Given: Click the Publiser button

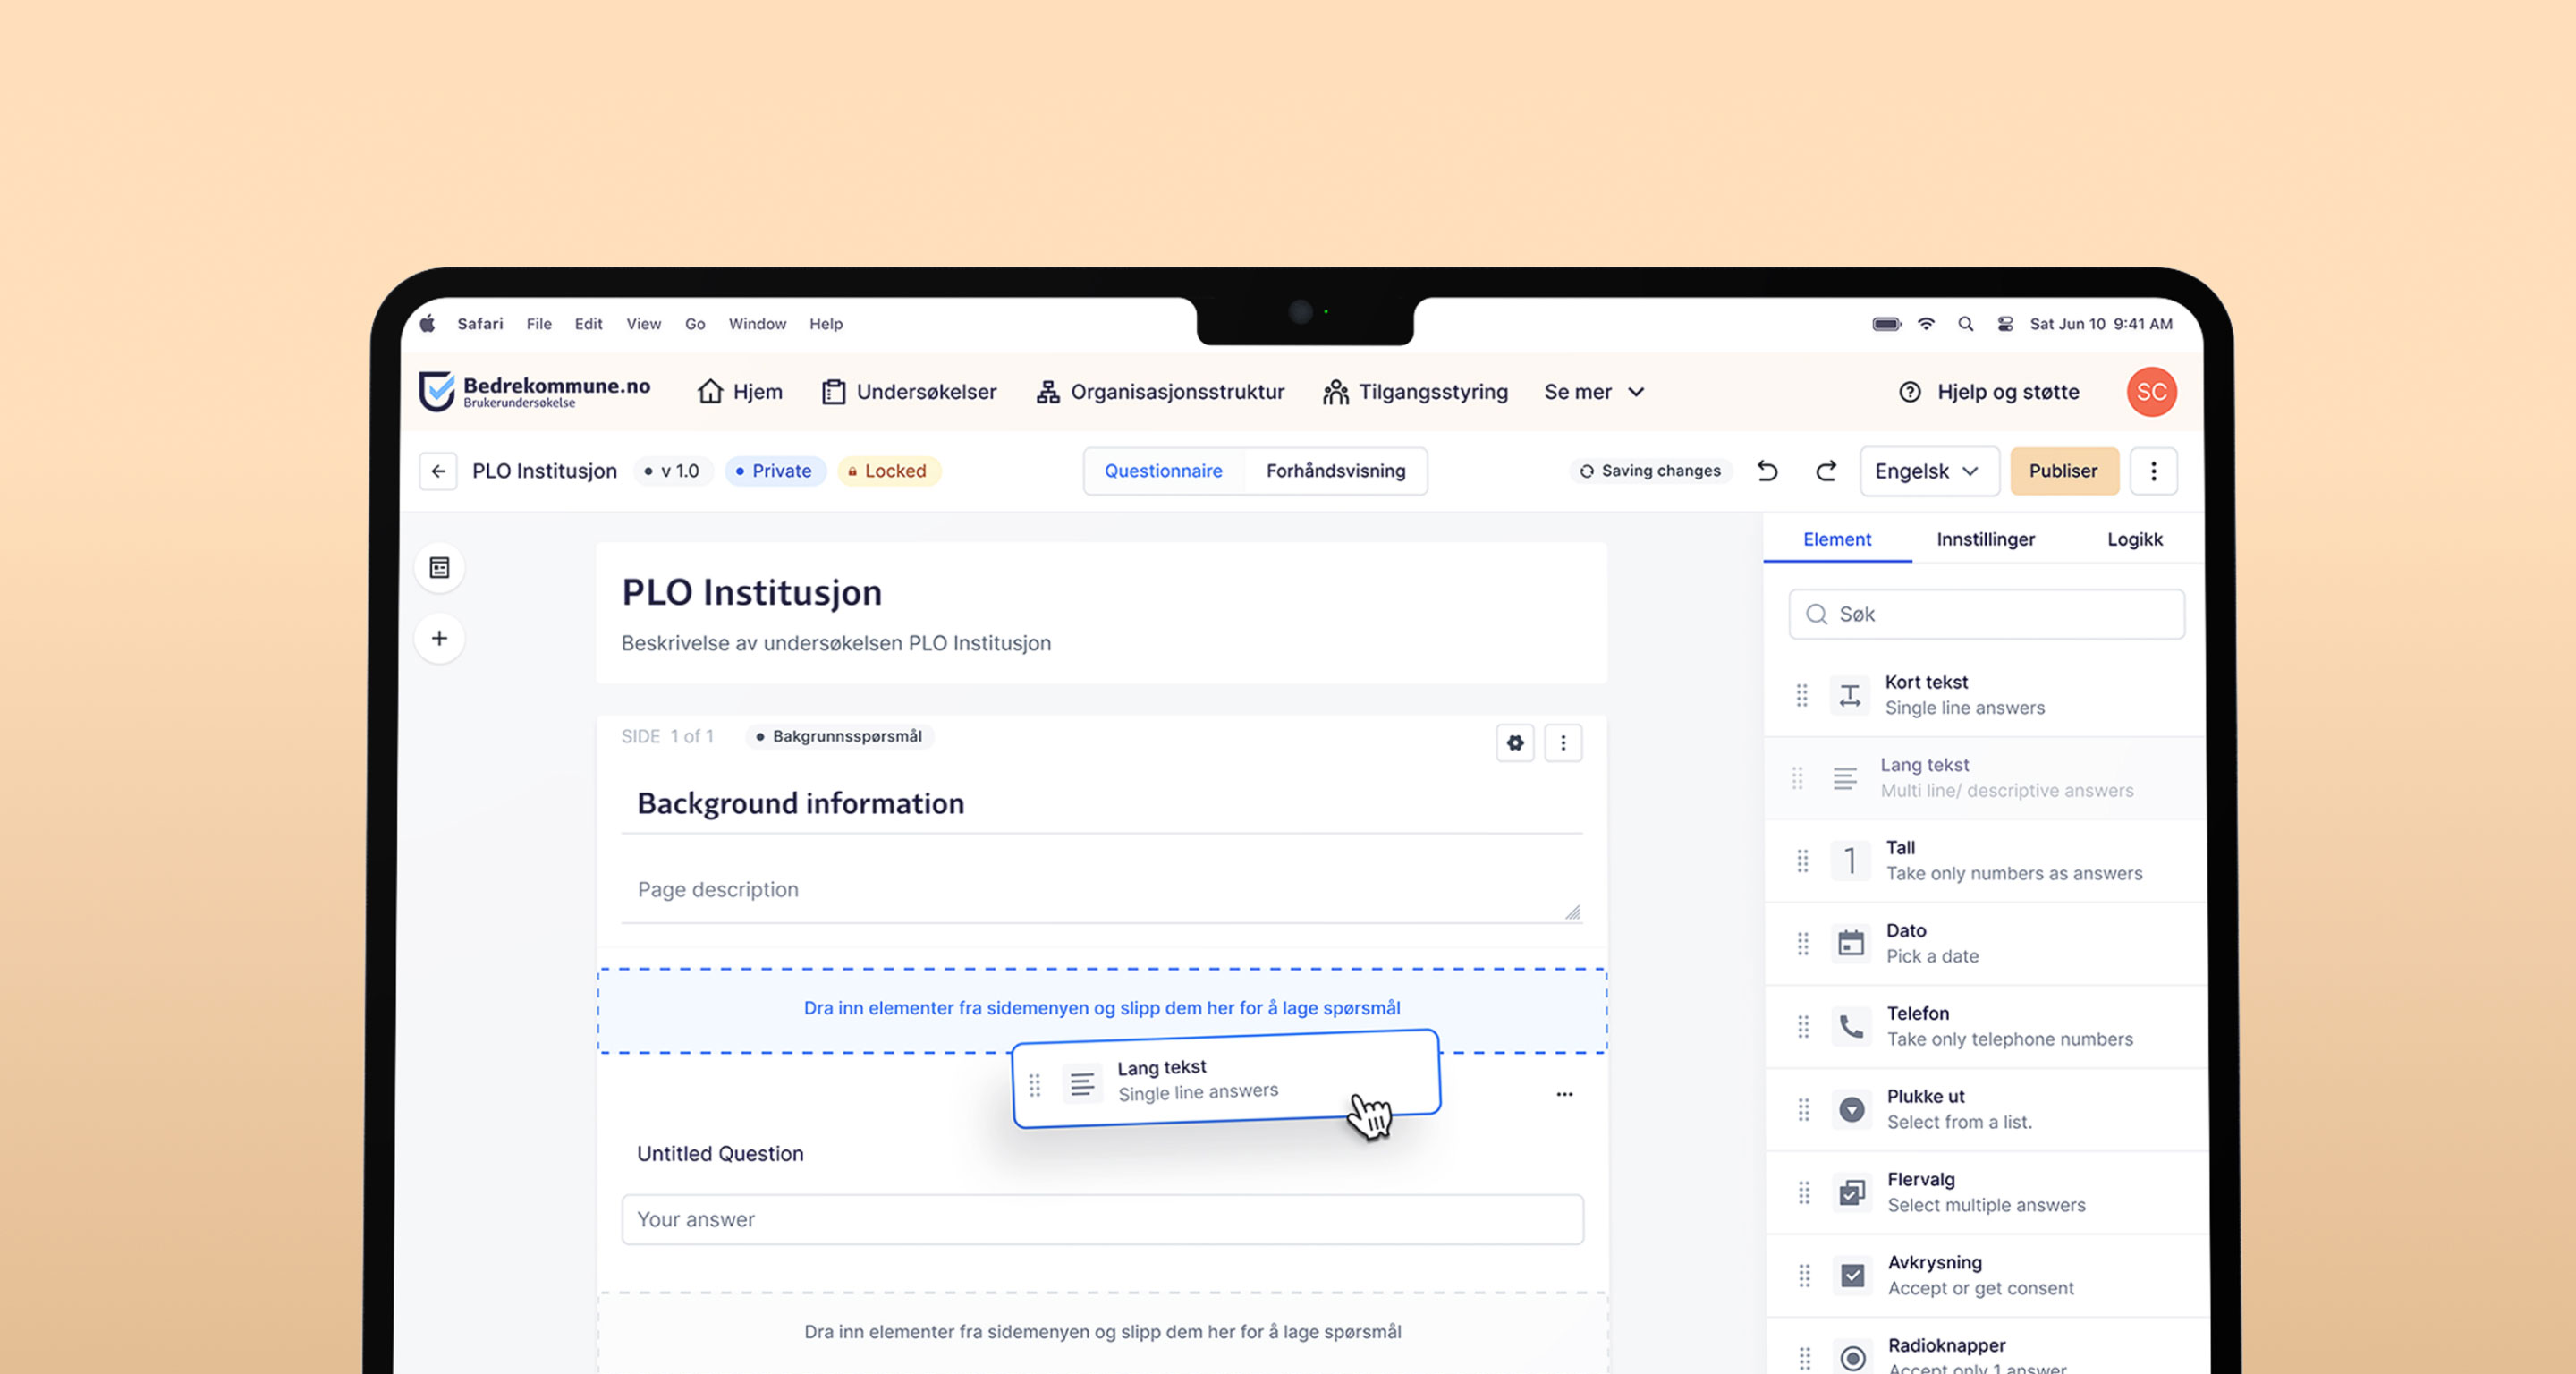Looking at the screenshot, I should coord(2064,471).
